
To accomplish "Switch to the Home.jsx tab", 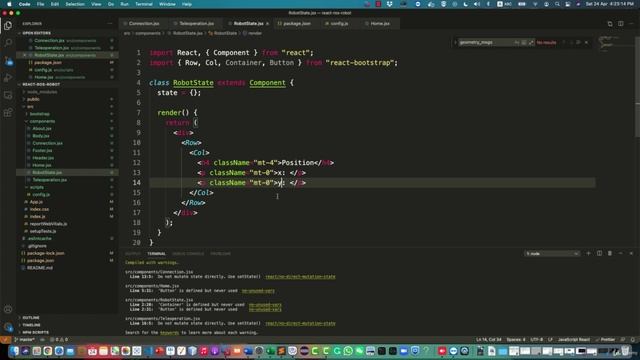I will click(380, 24).
